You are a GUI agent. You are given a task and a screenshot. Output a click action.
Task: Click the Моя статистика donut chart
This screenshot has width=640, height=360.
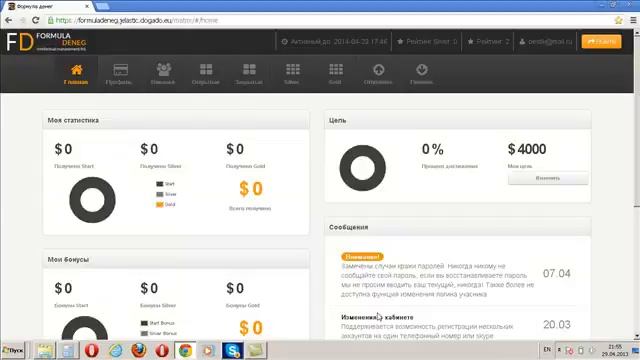(x=92, y=200)
